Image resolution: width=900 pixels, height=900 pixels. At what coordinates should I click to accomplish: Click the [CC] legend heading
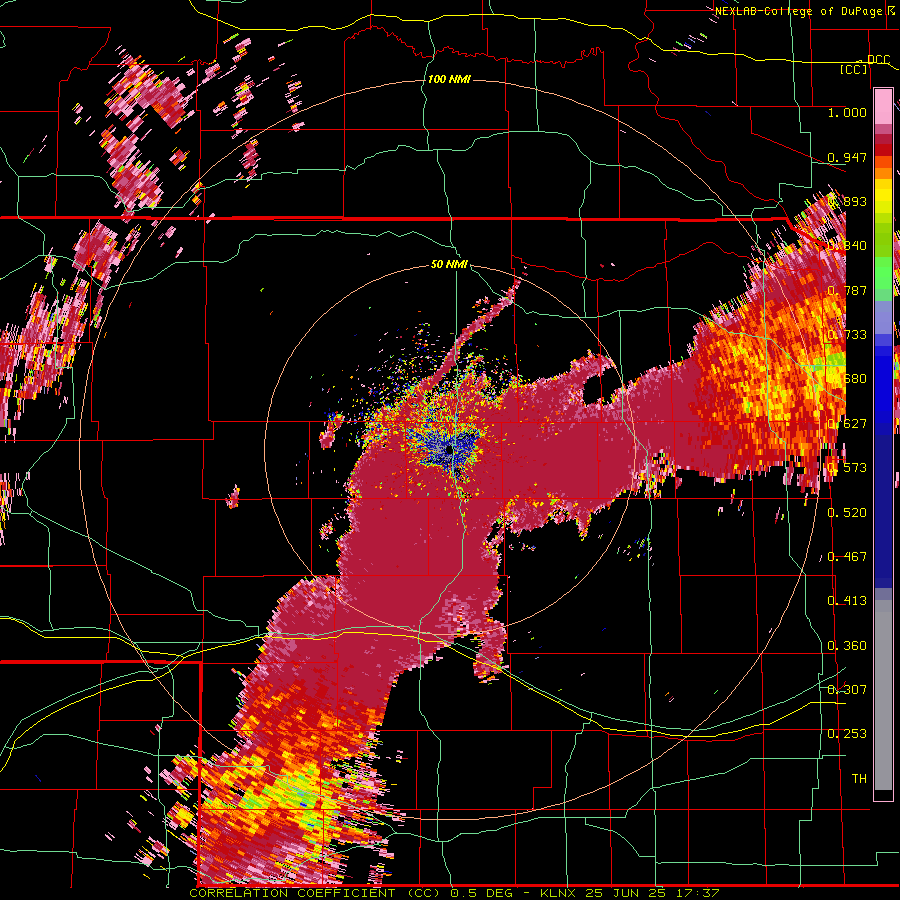854,70
